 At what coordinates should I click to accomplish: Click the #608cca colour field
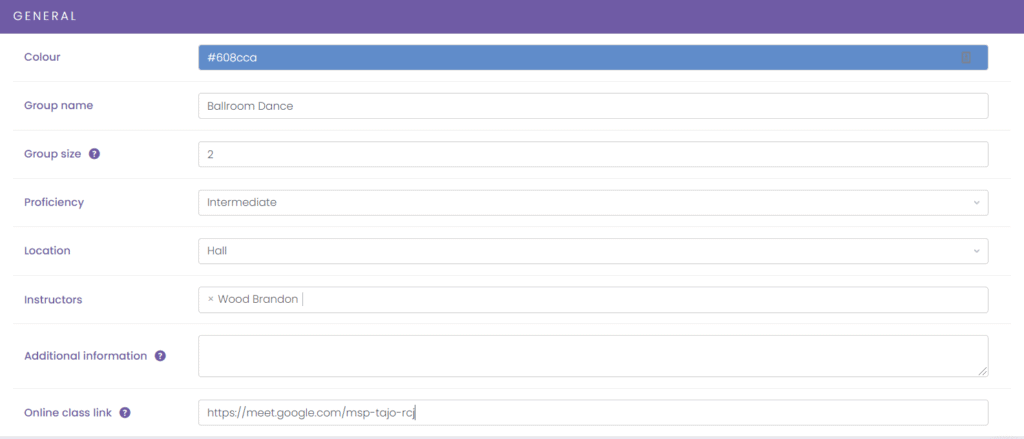point(593,57)
